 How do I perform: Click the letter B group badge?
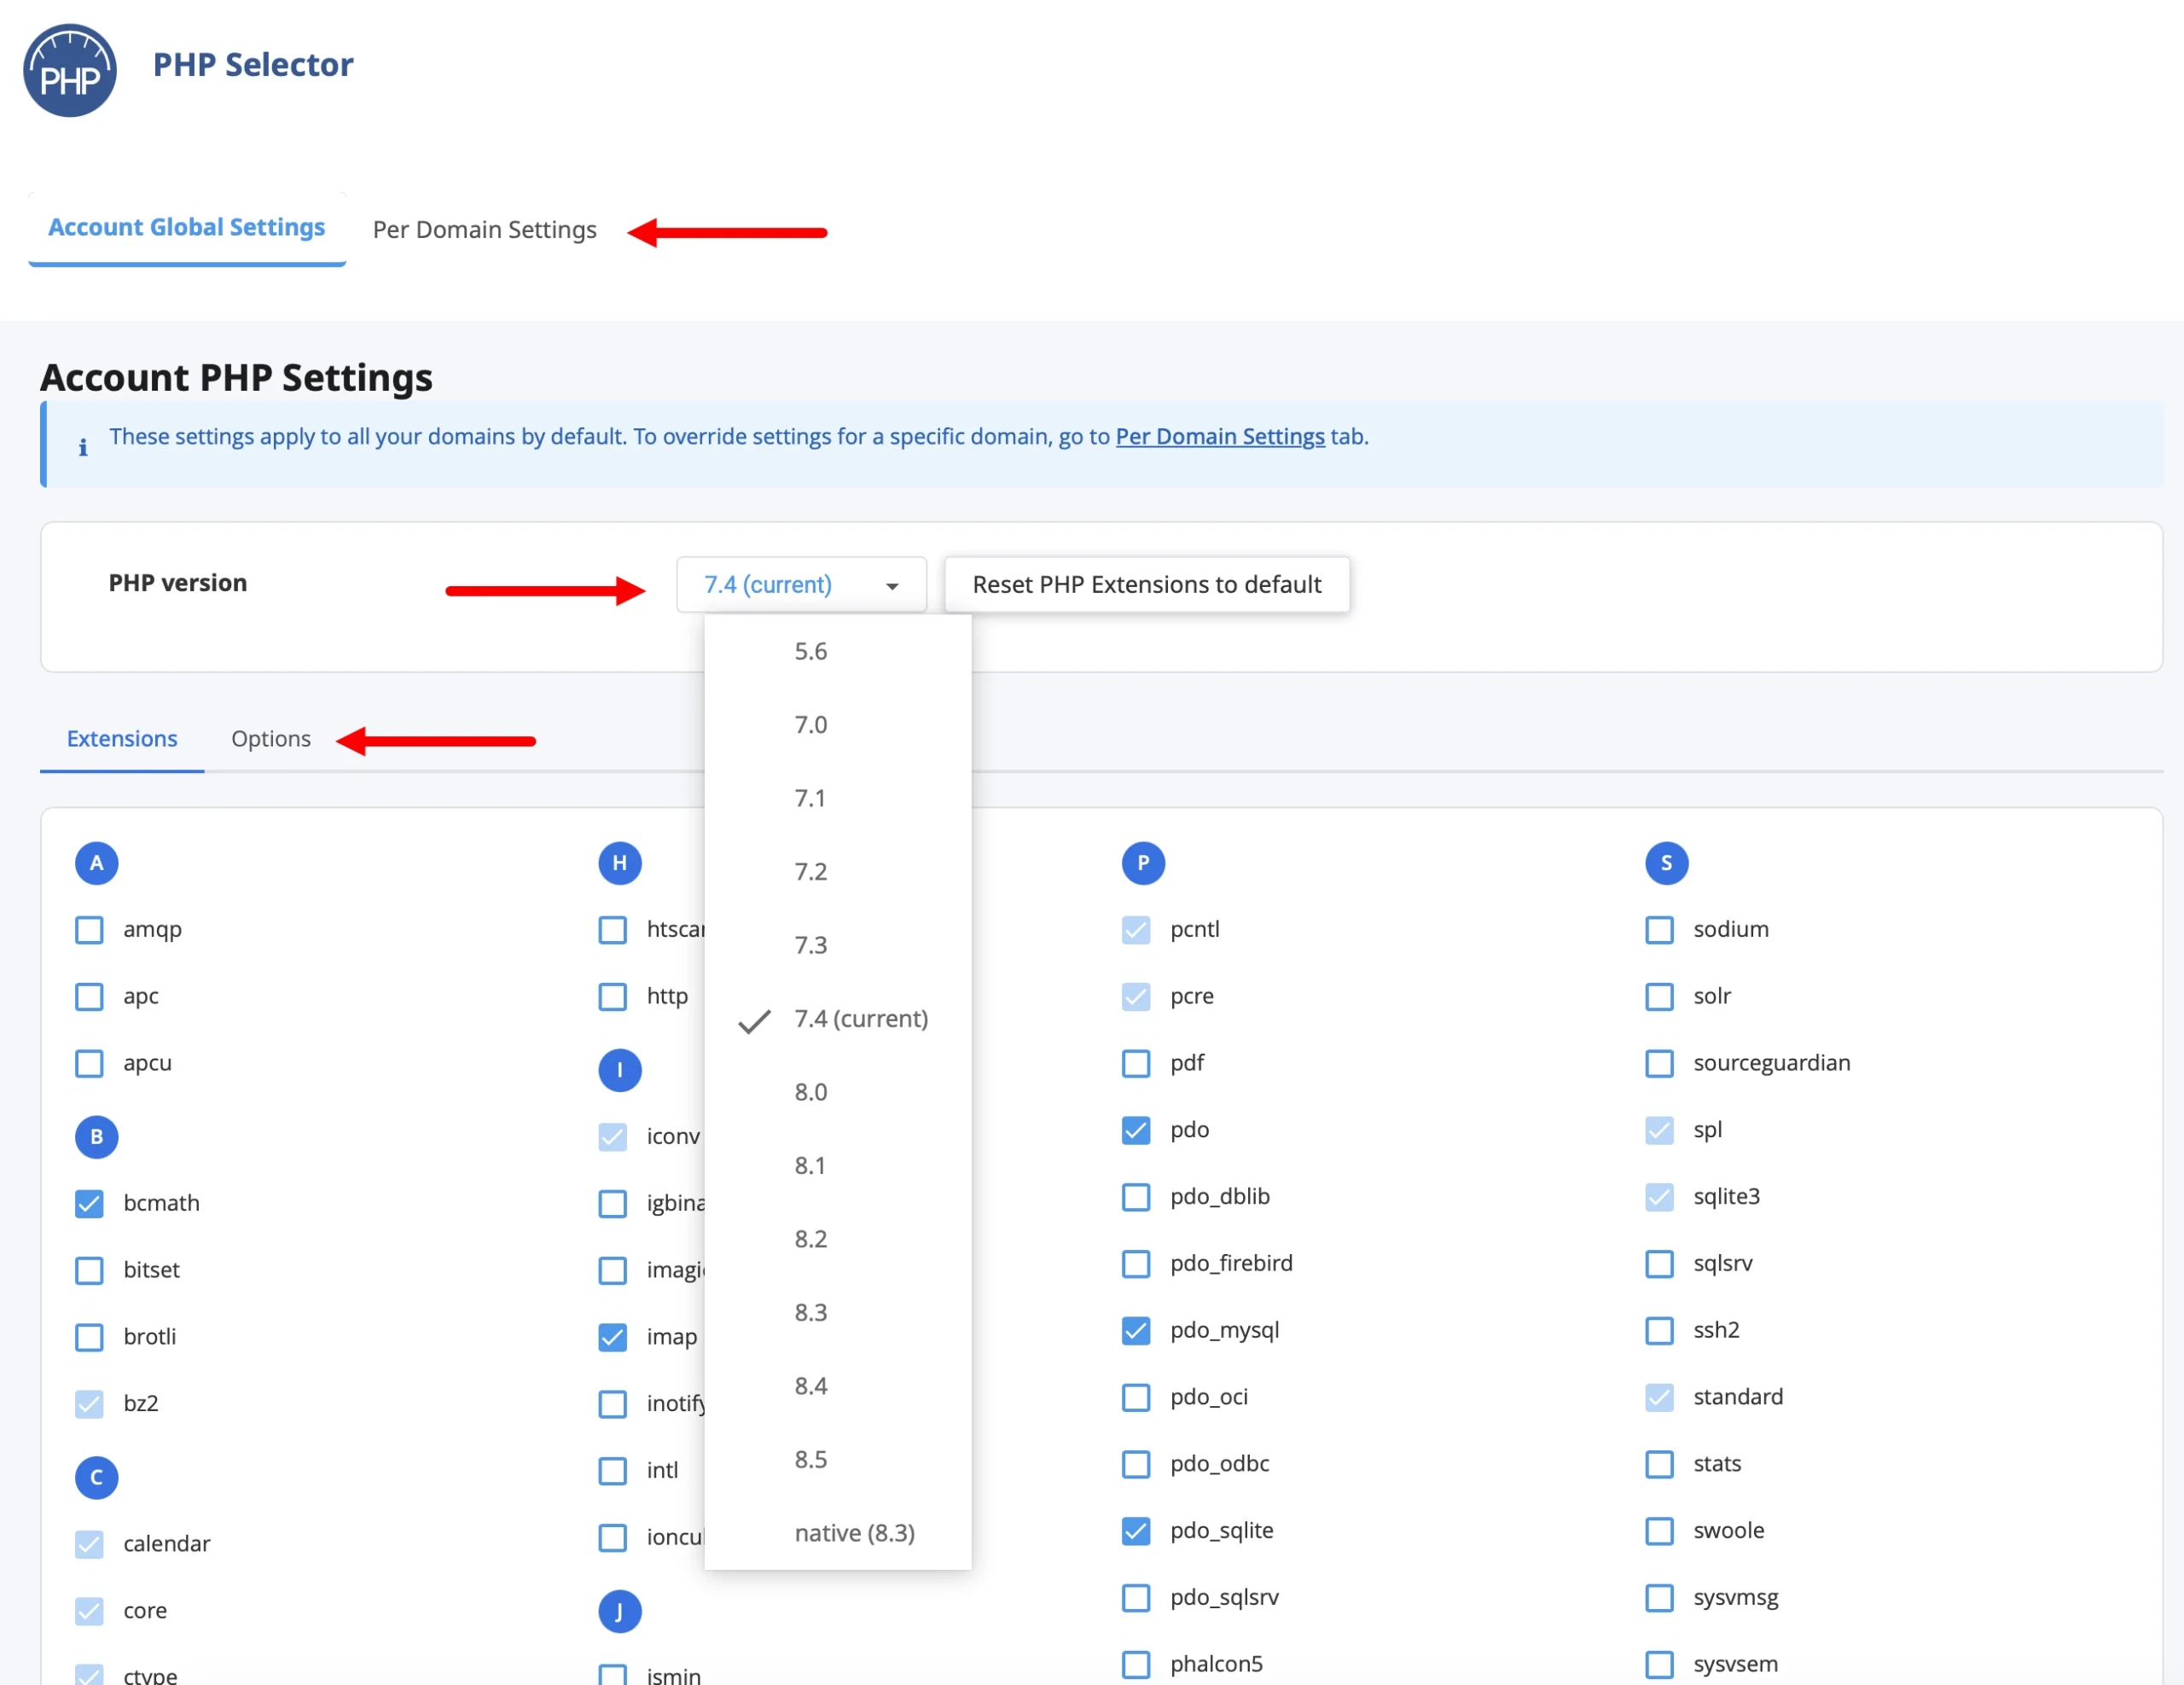[x=97, y=1137]
